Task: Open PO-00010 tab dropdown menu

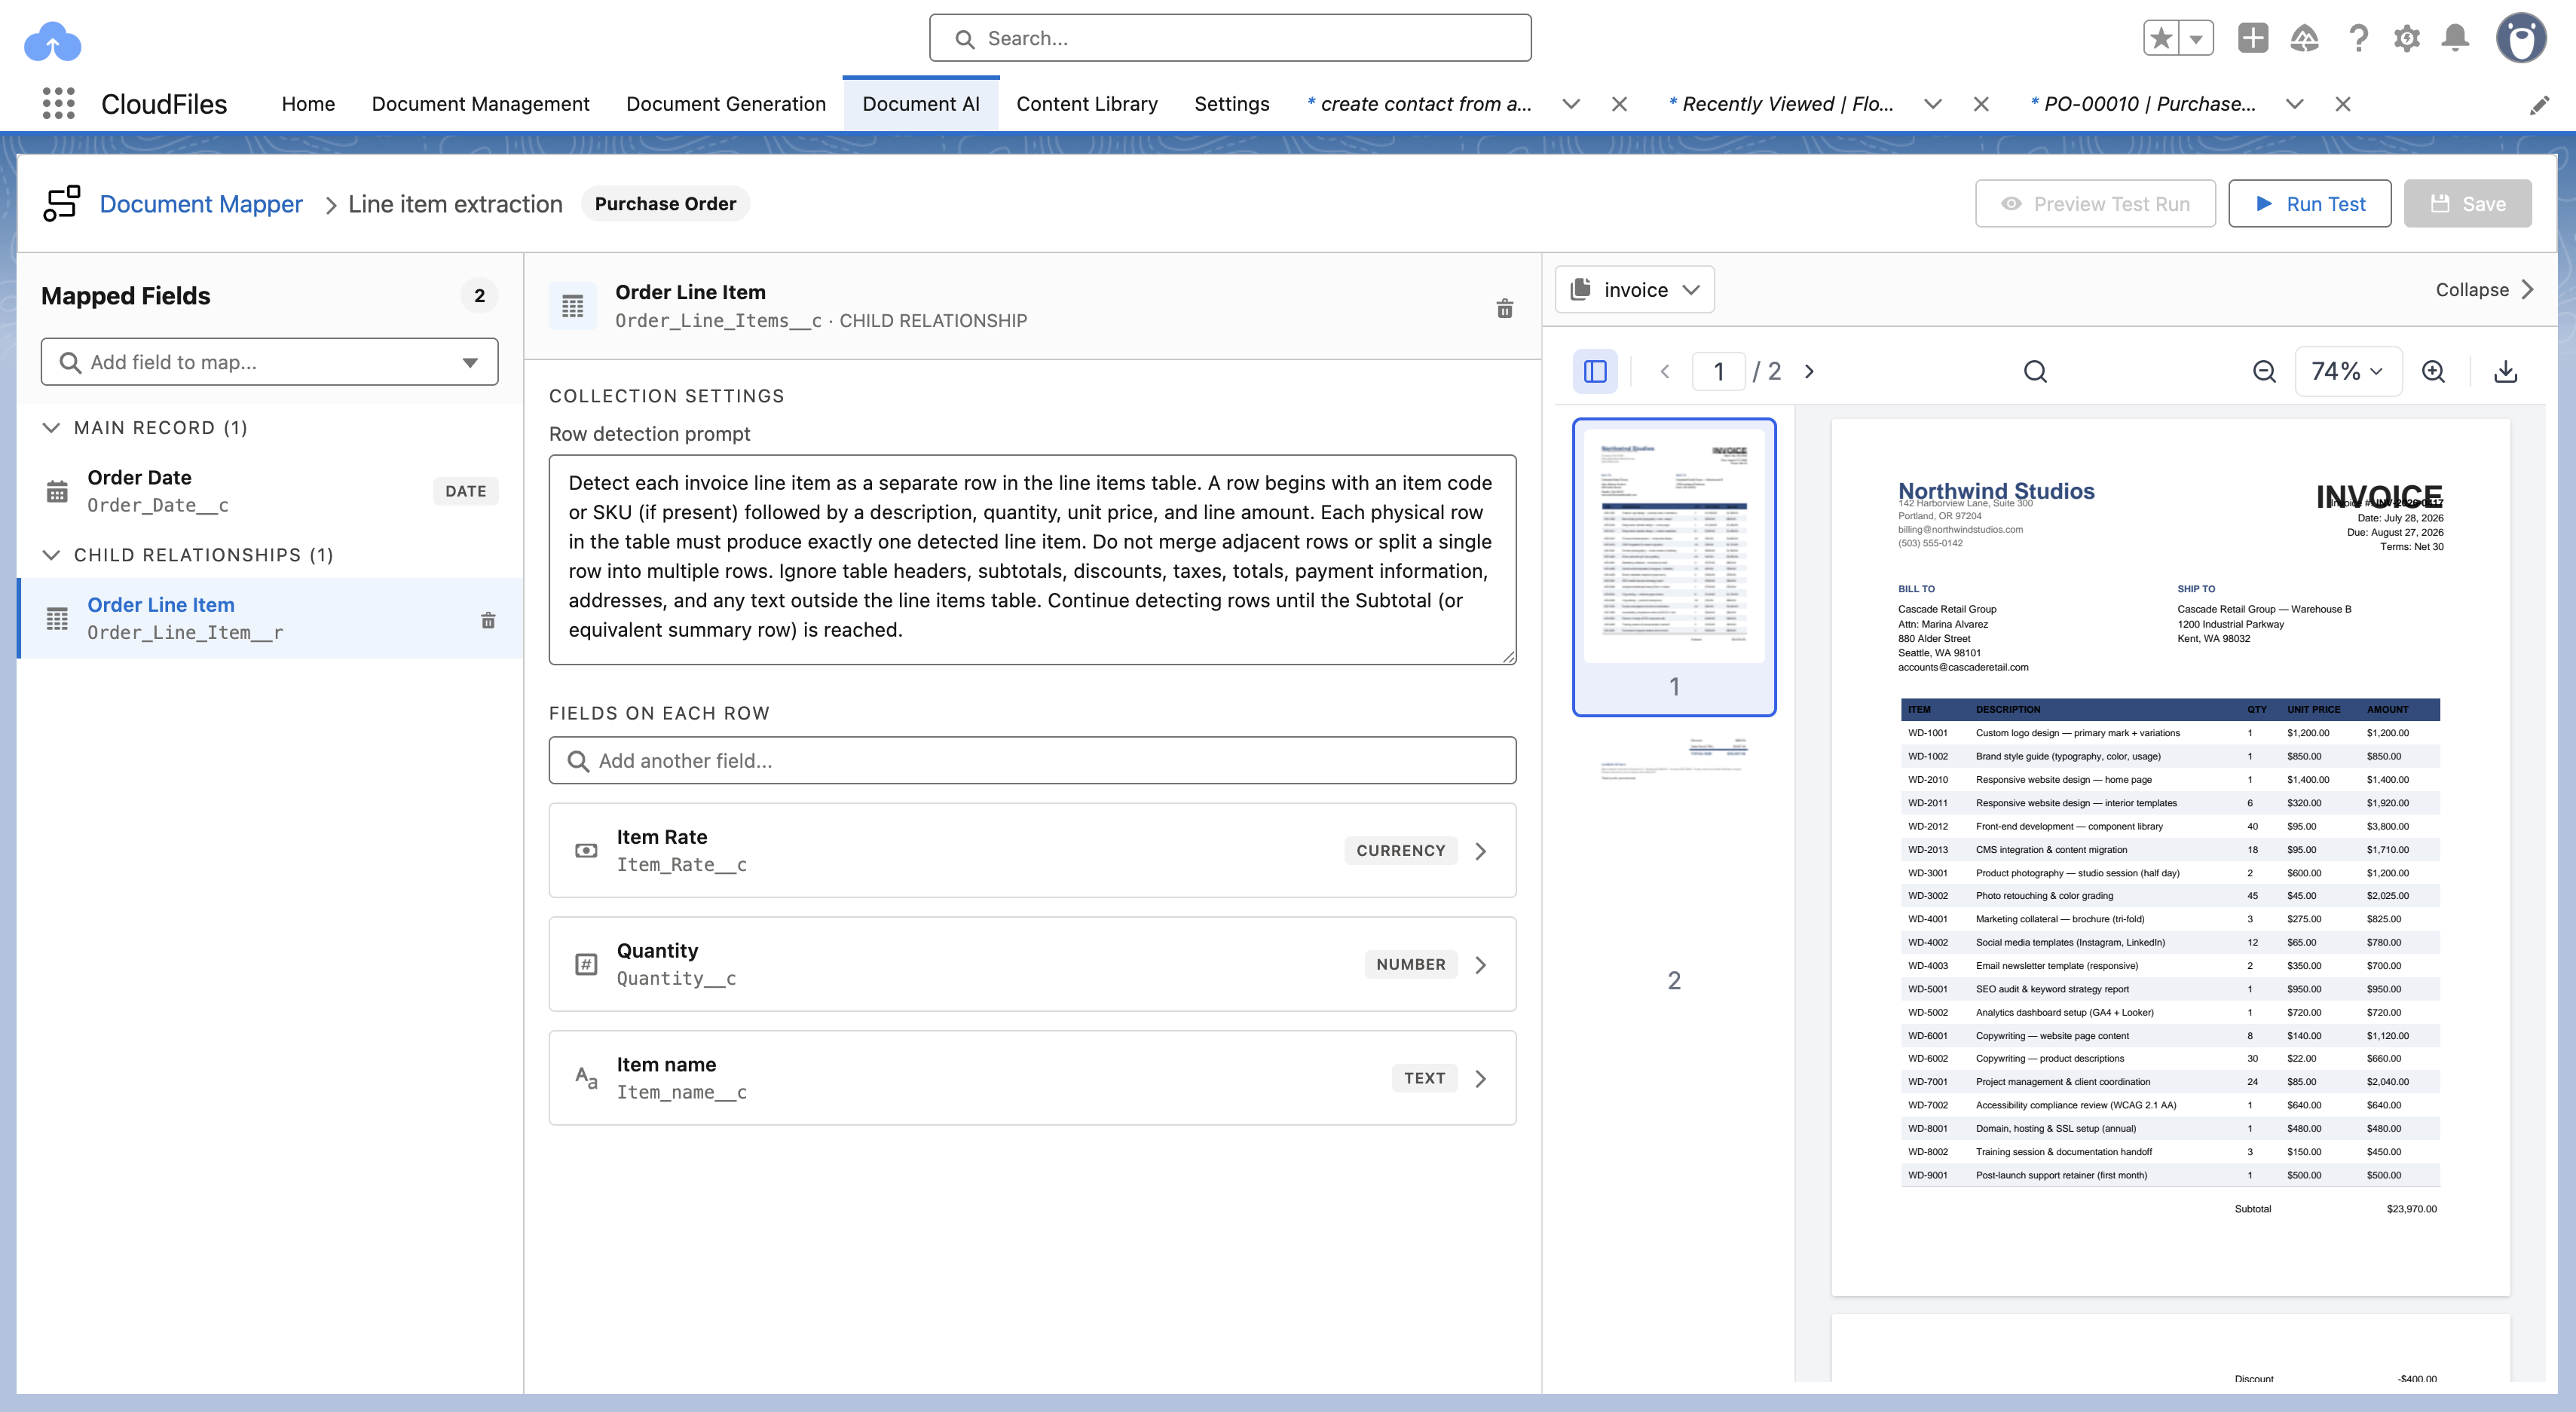Action: (2295, 104)
